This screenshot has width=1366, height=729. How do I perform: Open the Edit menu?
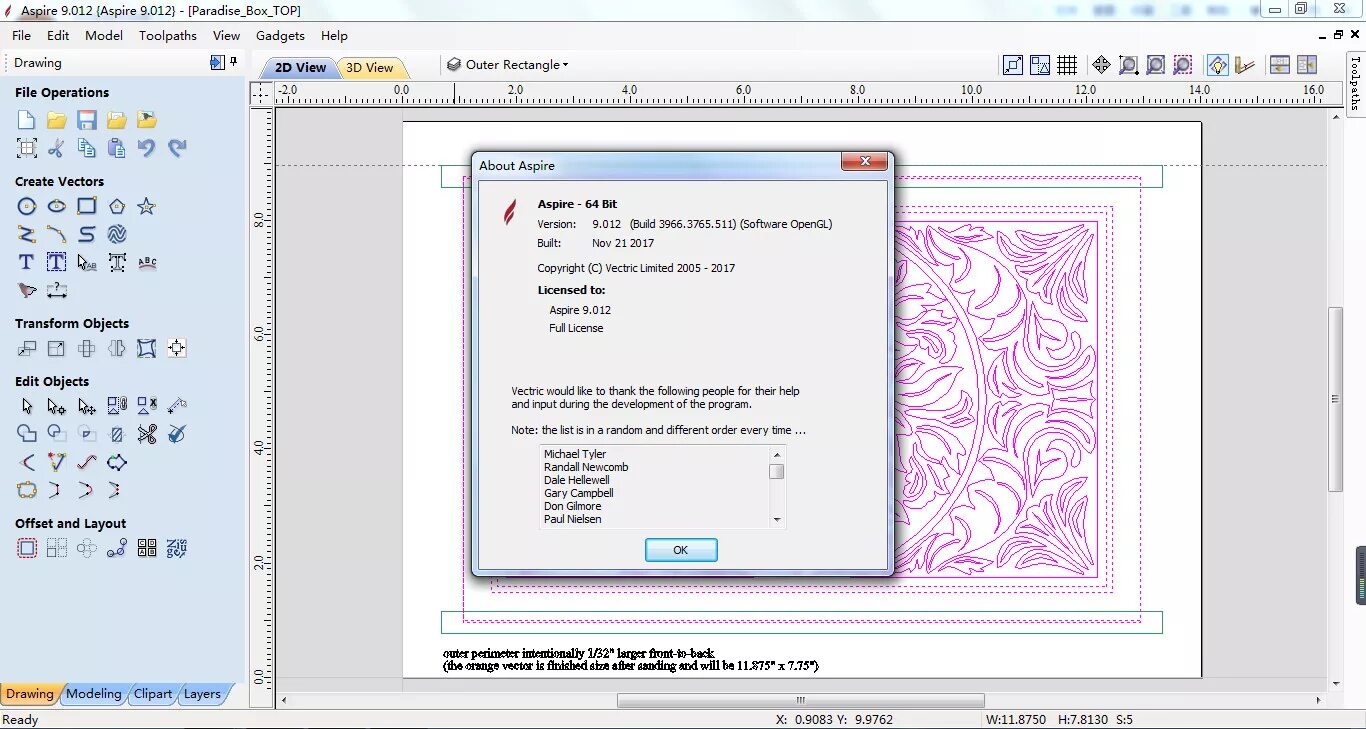tap(58, 35)
